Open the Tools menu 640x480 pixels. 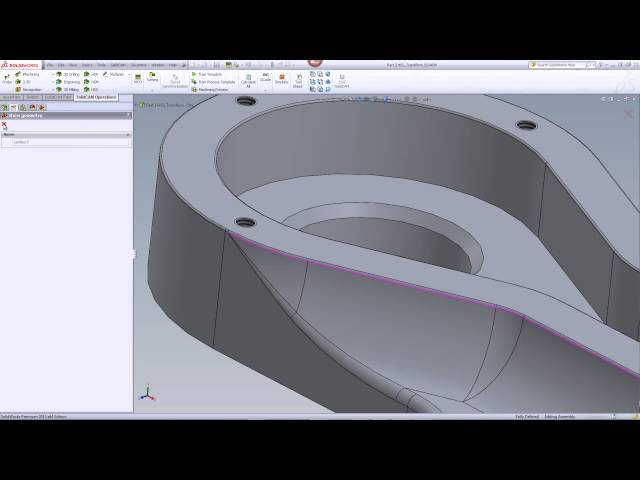[101, 65]
